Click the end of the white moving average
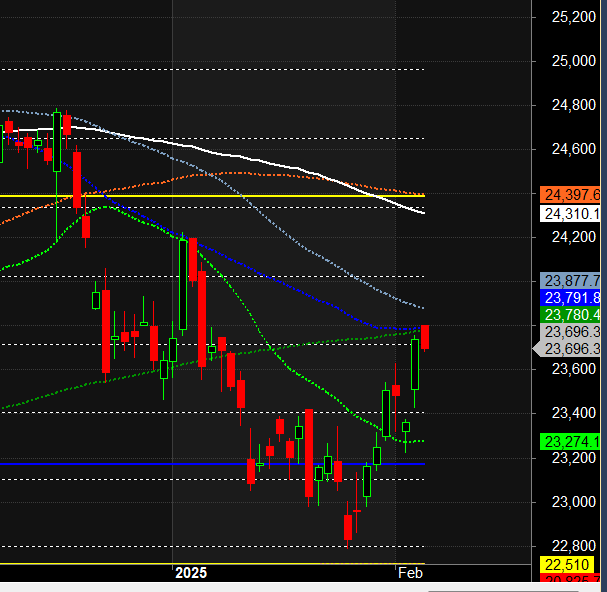Viewport: 607px width, 592px height. (422, 212)
